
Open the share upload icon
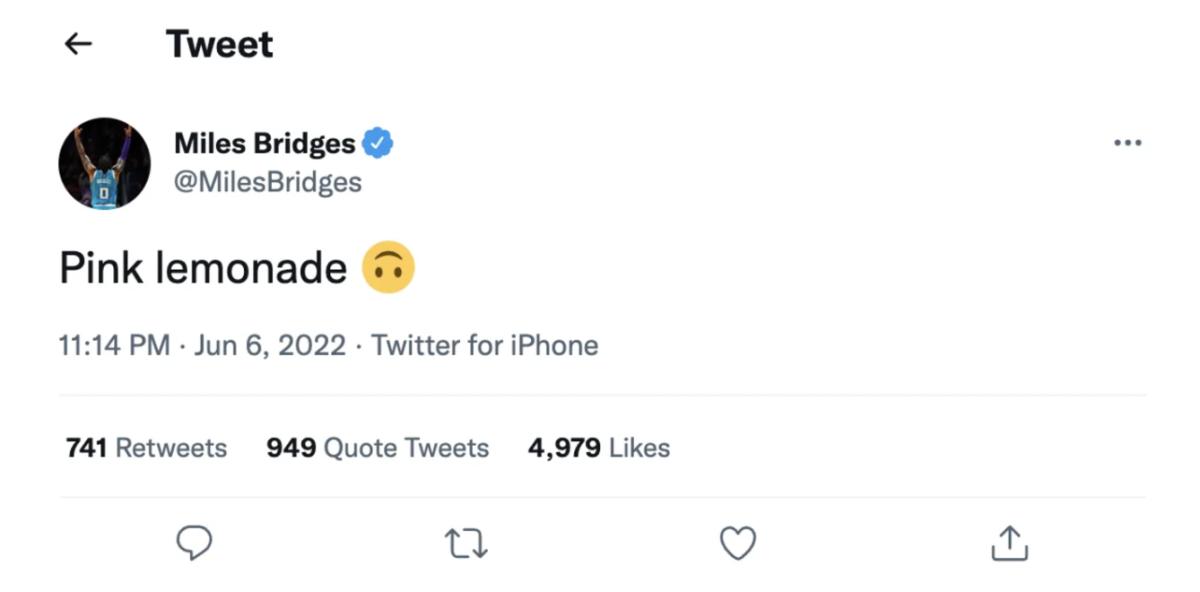pyautogui.click(x=1009, y=543)
